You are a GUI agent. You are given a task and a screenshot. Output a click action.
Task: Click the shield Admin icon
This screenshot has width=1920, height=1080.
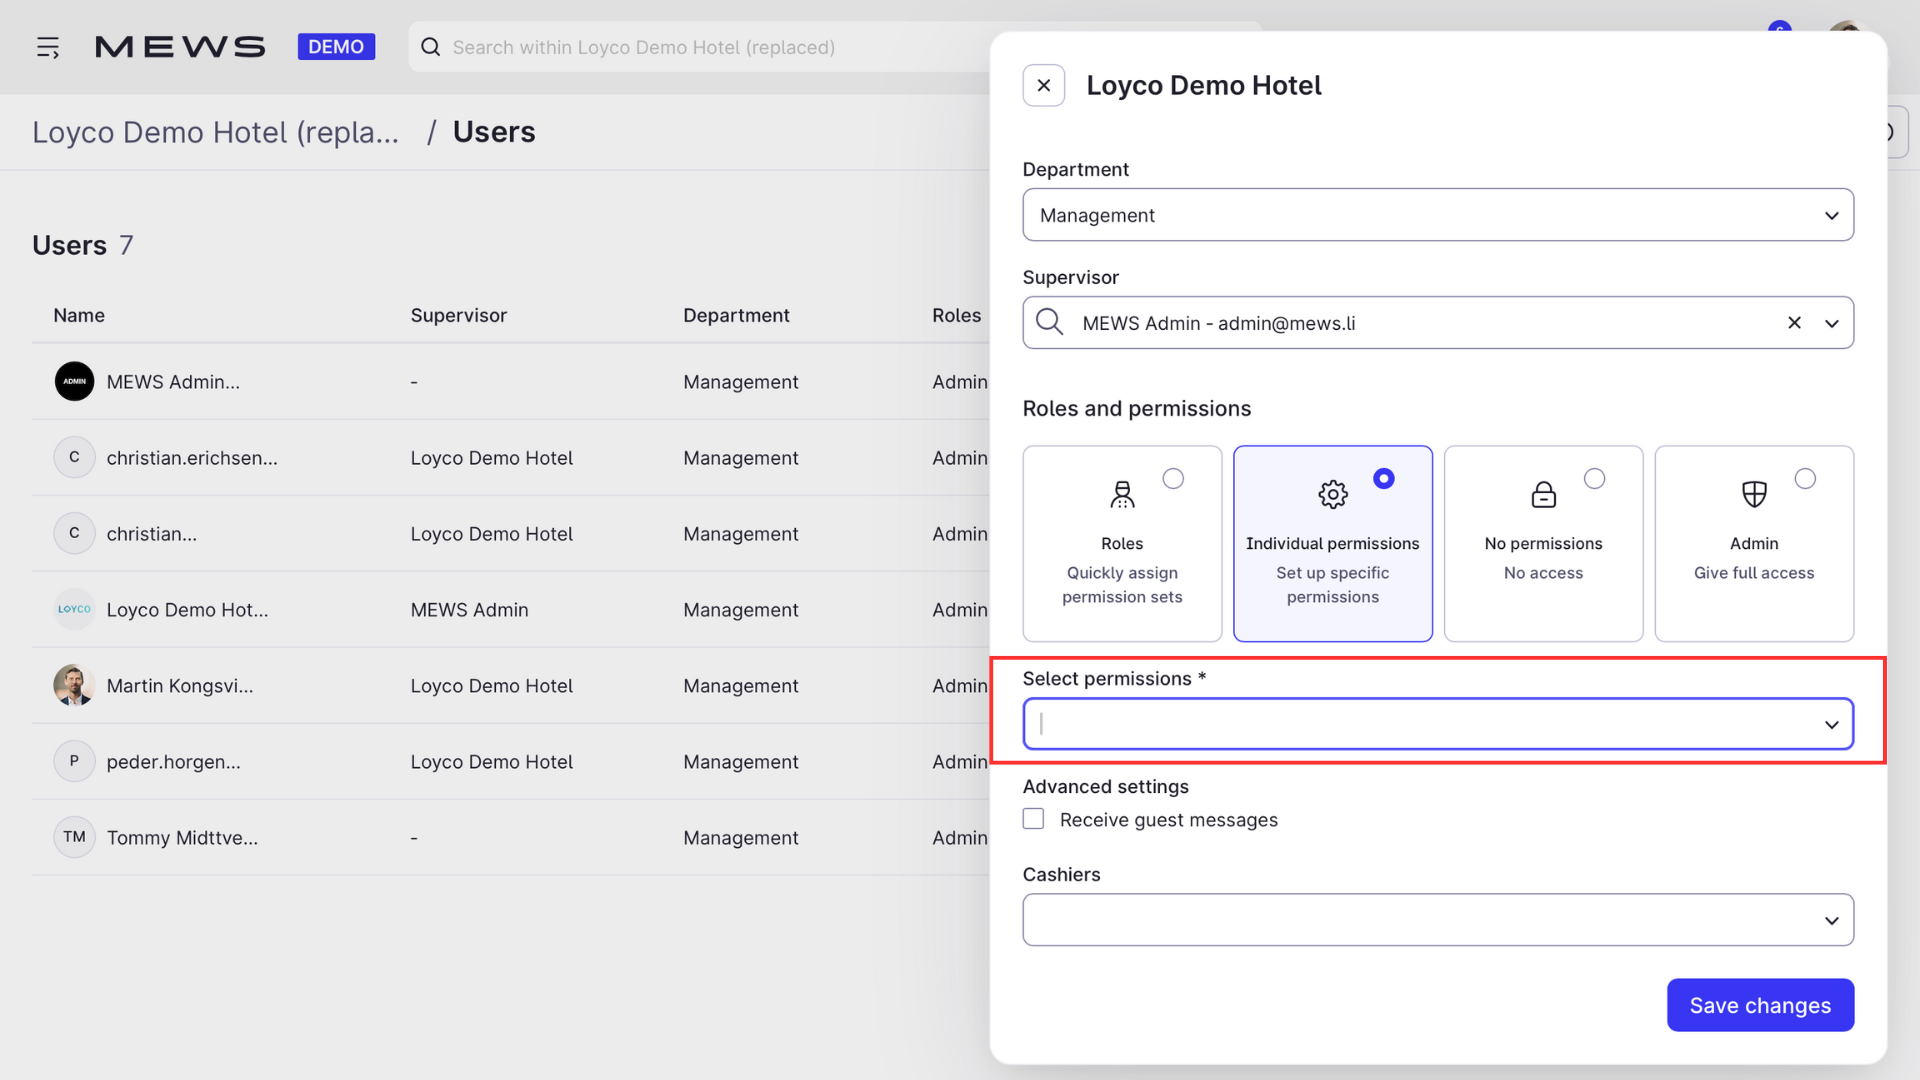coord(1754,494)
